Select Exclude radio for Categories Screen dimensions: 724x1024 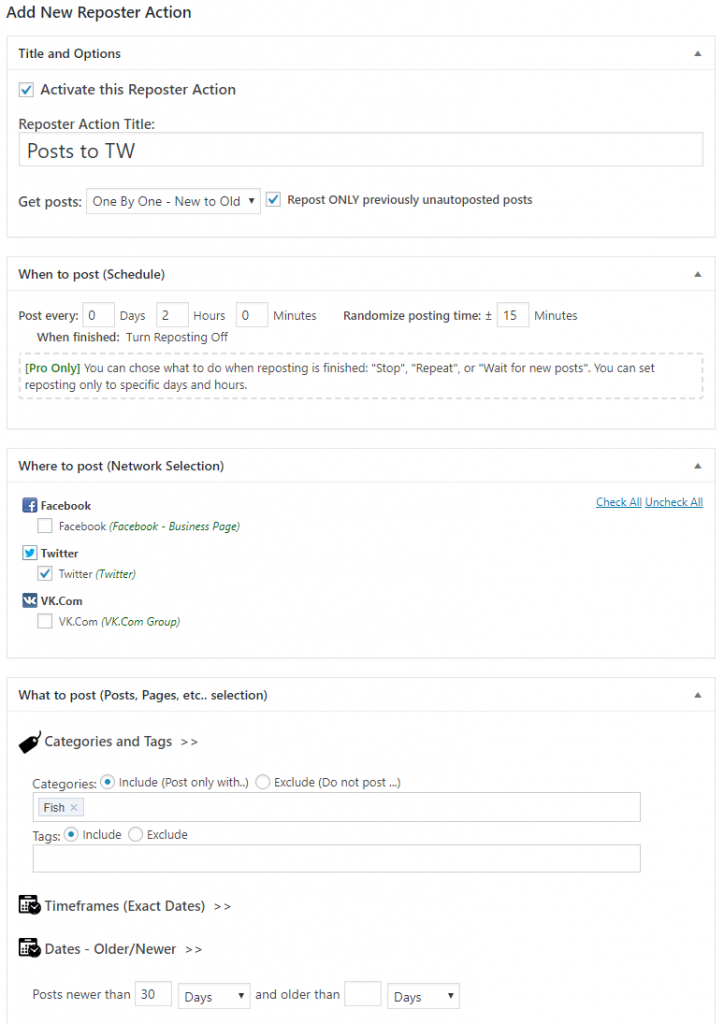(x=263, y=782)
